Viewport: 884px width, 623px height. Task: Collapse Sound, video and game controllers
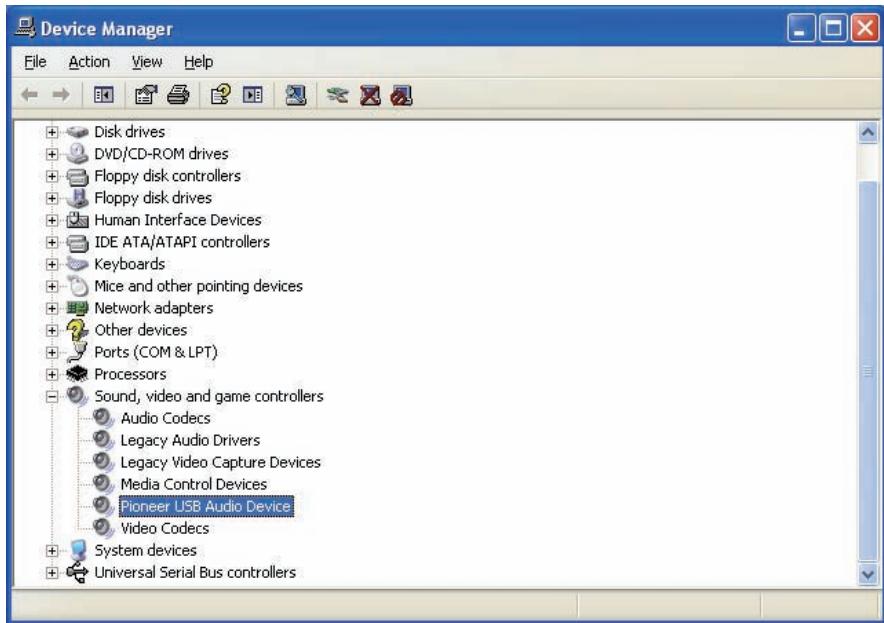(x=52, y=396)
